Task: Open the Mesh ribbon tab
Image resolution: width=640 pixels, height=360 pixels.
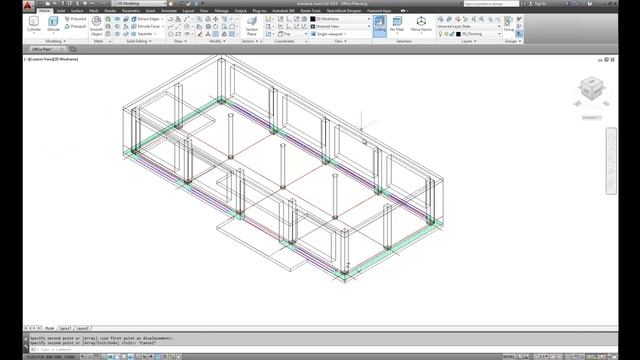Action: pyautogui.click(x=93, y=11)
